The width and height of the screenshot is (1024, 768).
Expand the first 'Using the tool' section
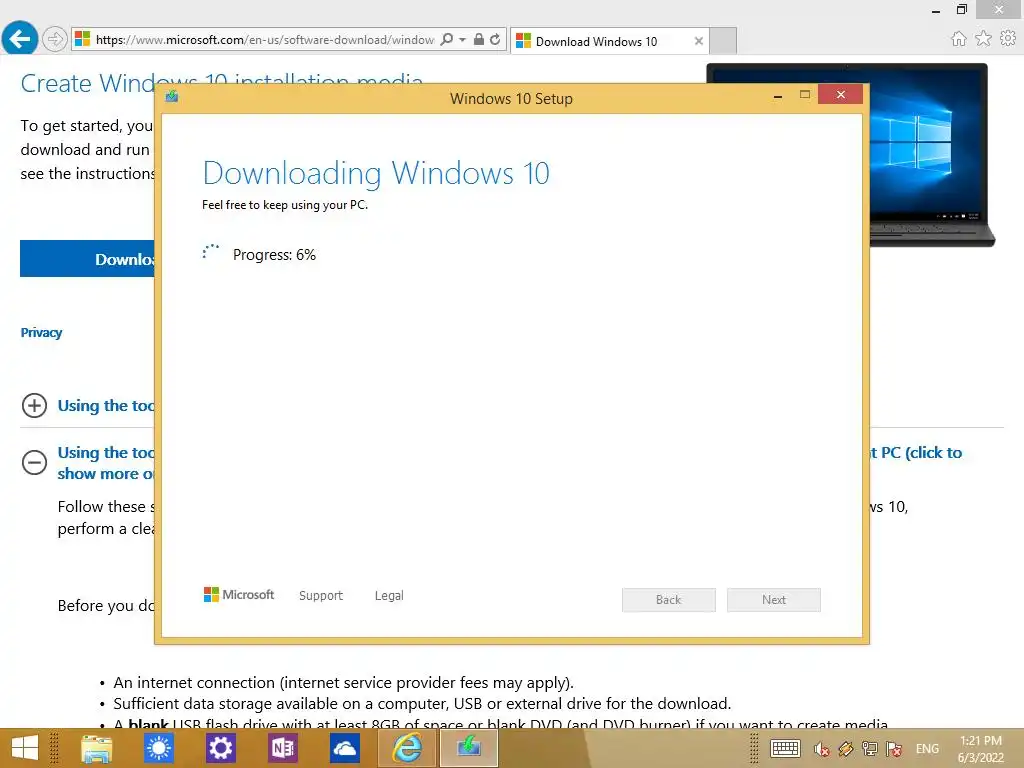[x=34, y=406]
